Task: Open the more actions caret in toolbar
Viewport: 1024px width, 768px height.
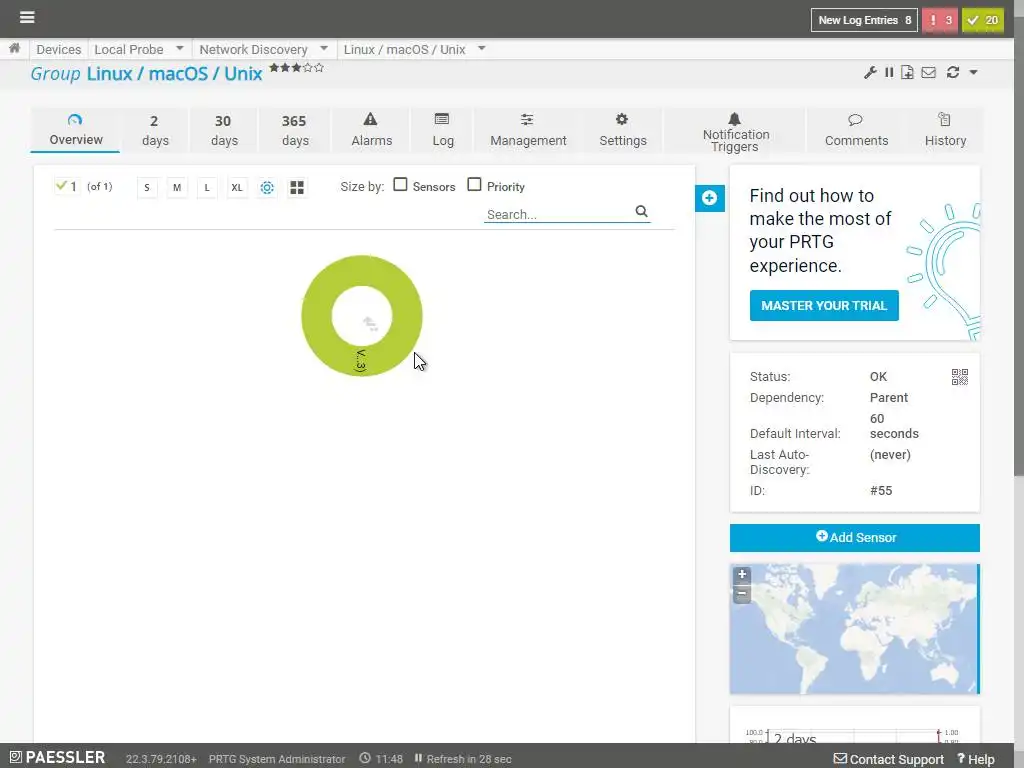Action: point(974,72)
